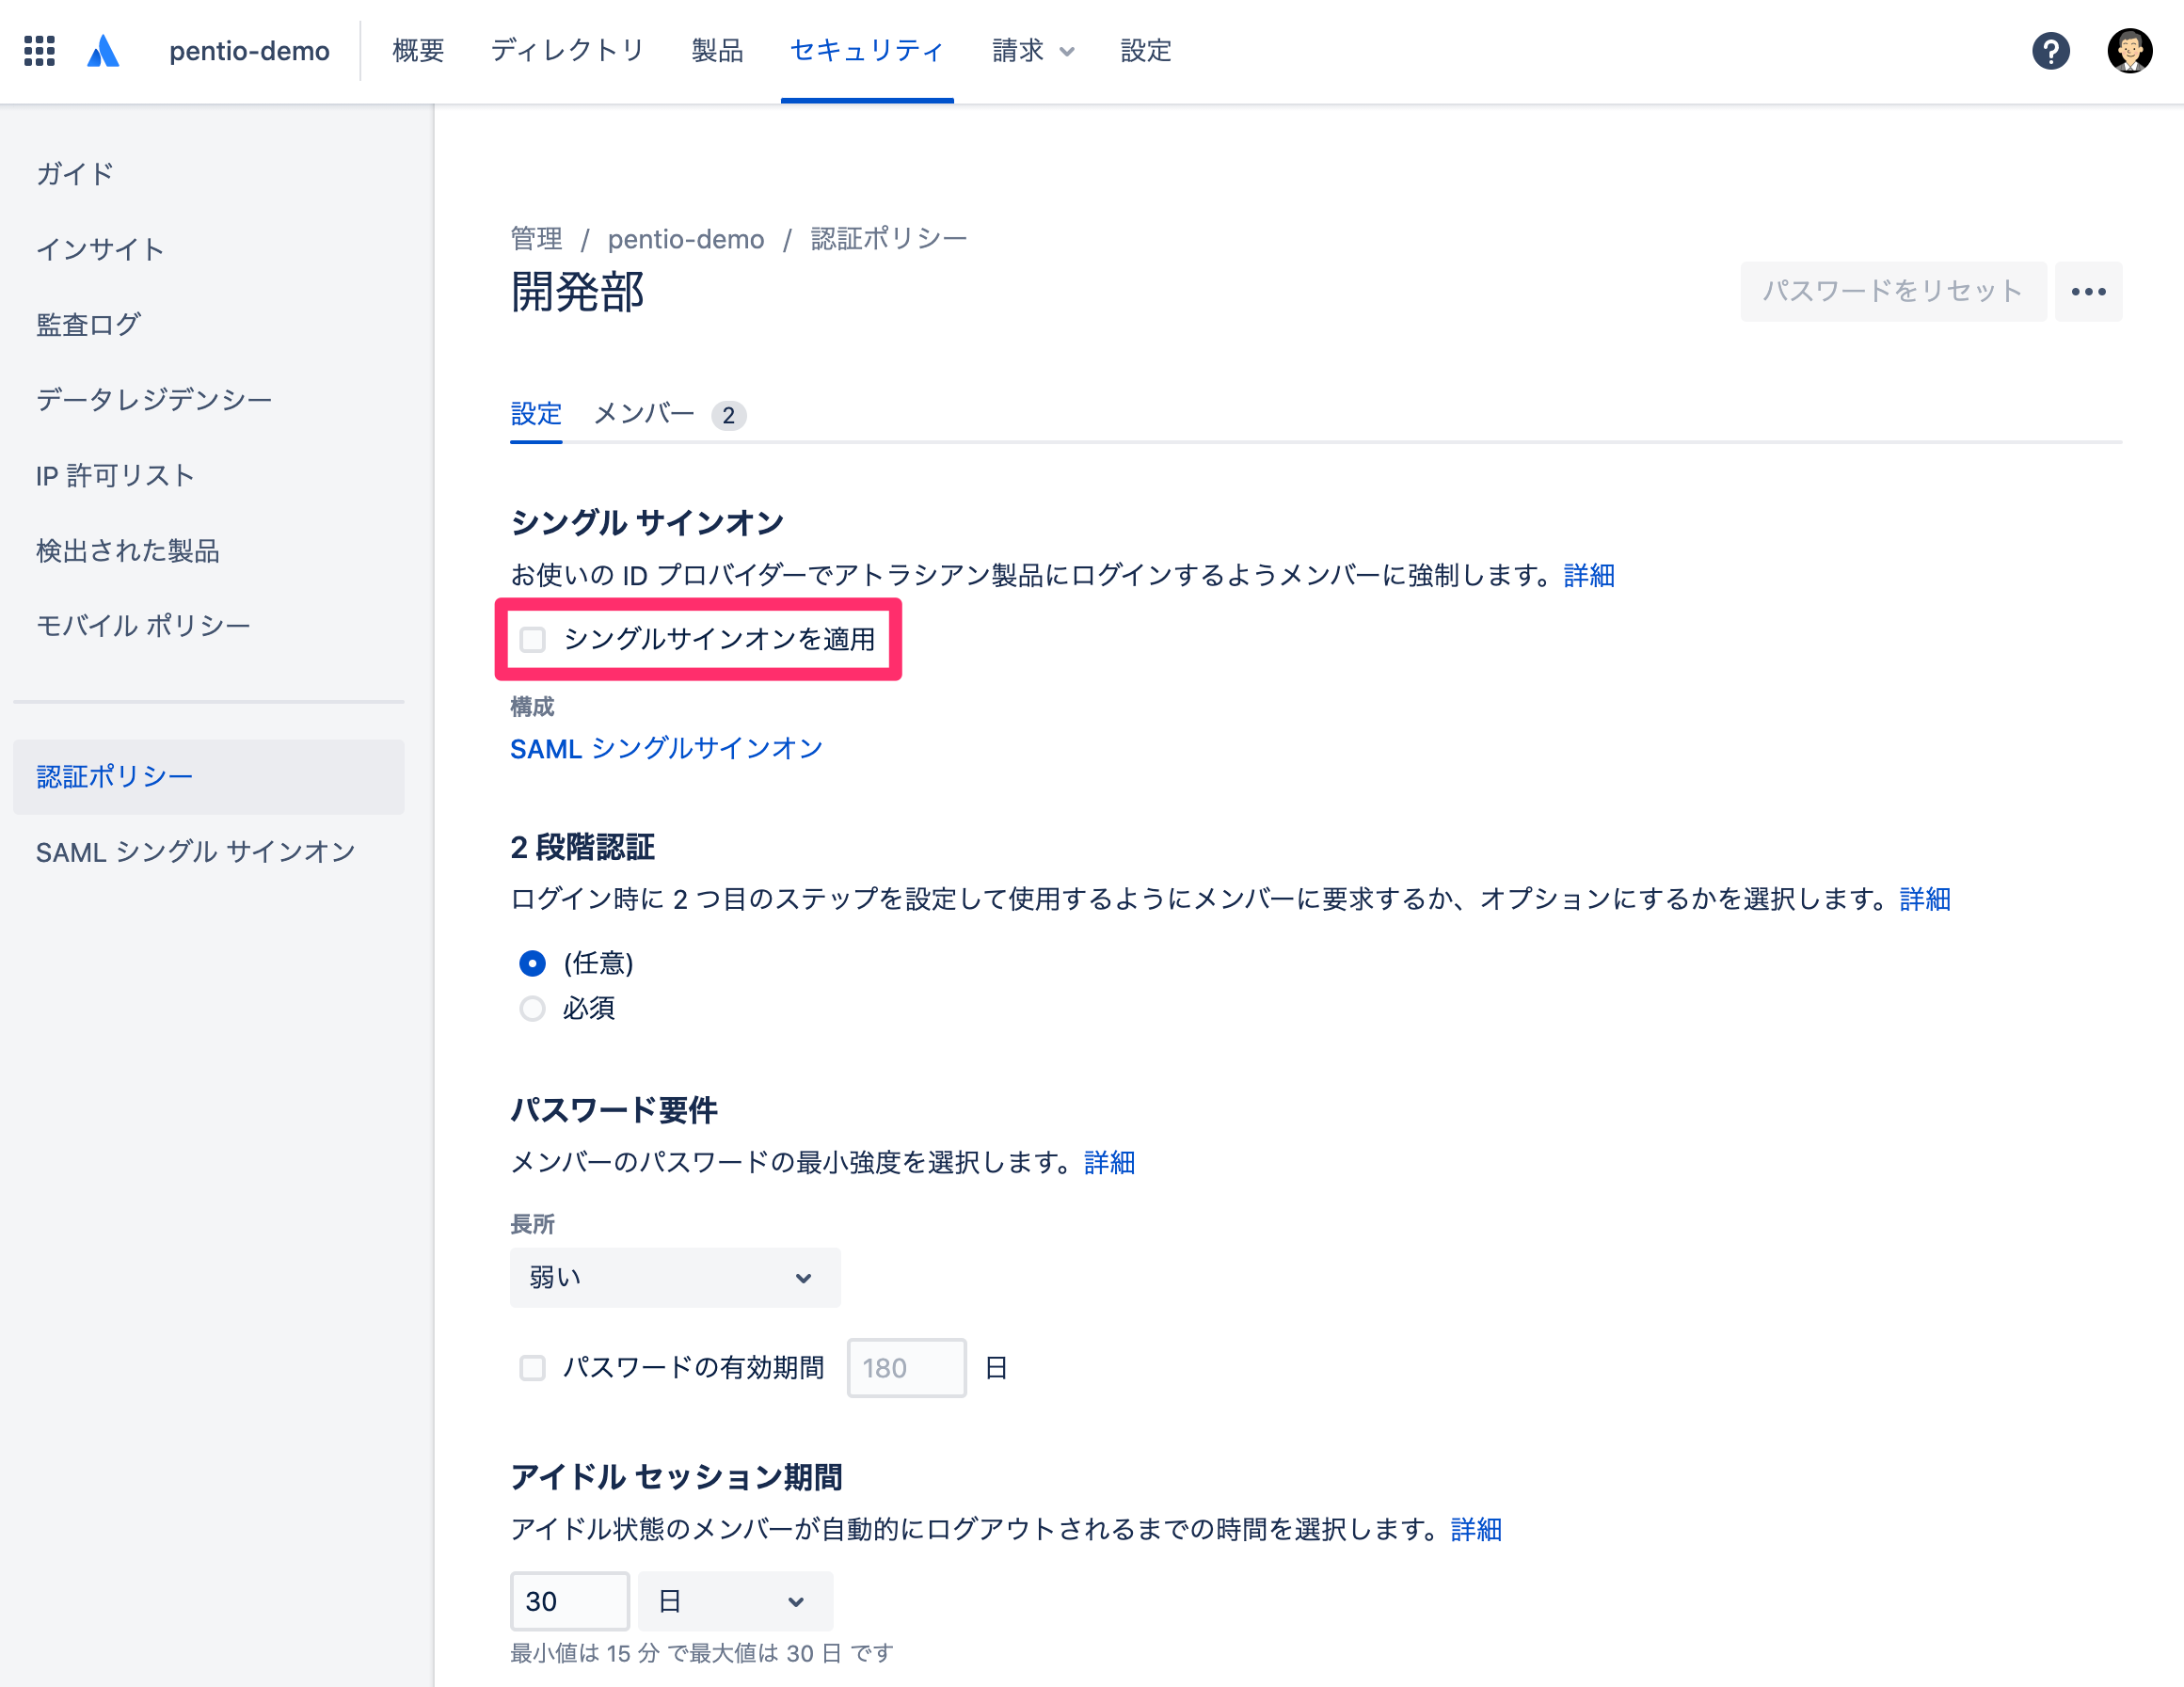Open IP 許可リスト in the sidebar

coord(115,476)
